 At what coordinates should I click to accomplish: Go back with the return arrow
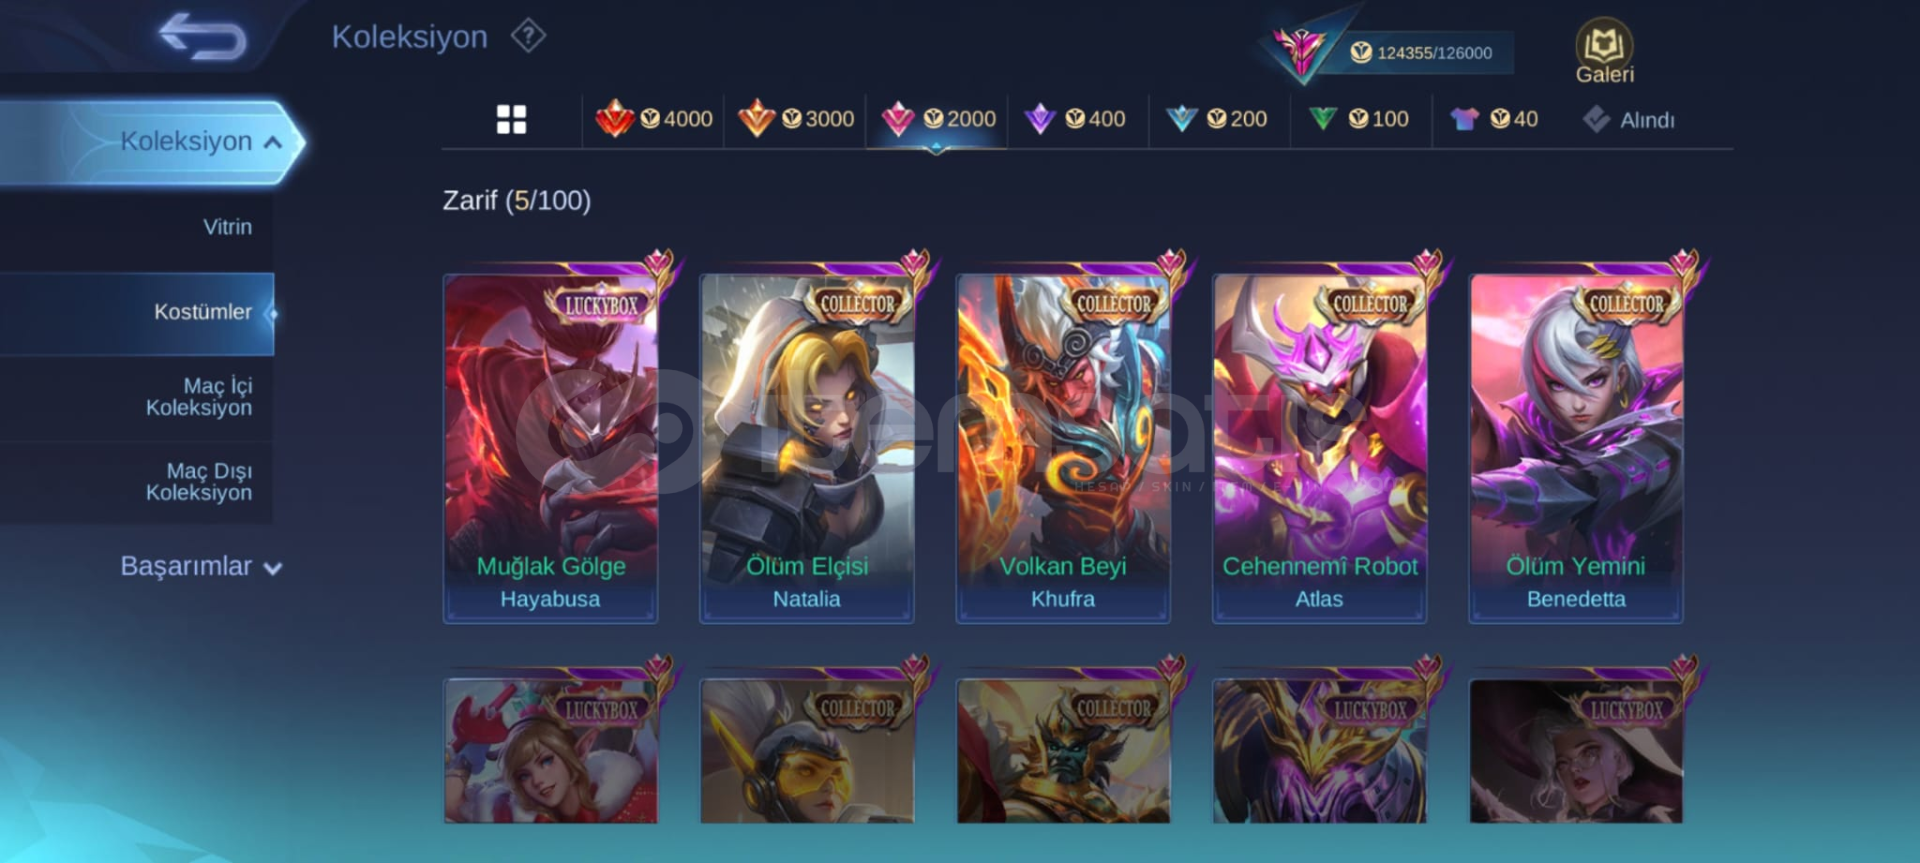coord(202,37)
